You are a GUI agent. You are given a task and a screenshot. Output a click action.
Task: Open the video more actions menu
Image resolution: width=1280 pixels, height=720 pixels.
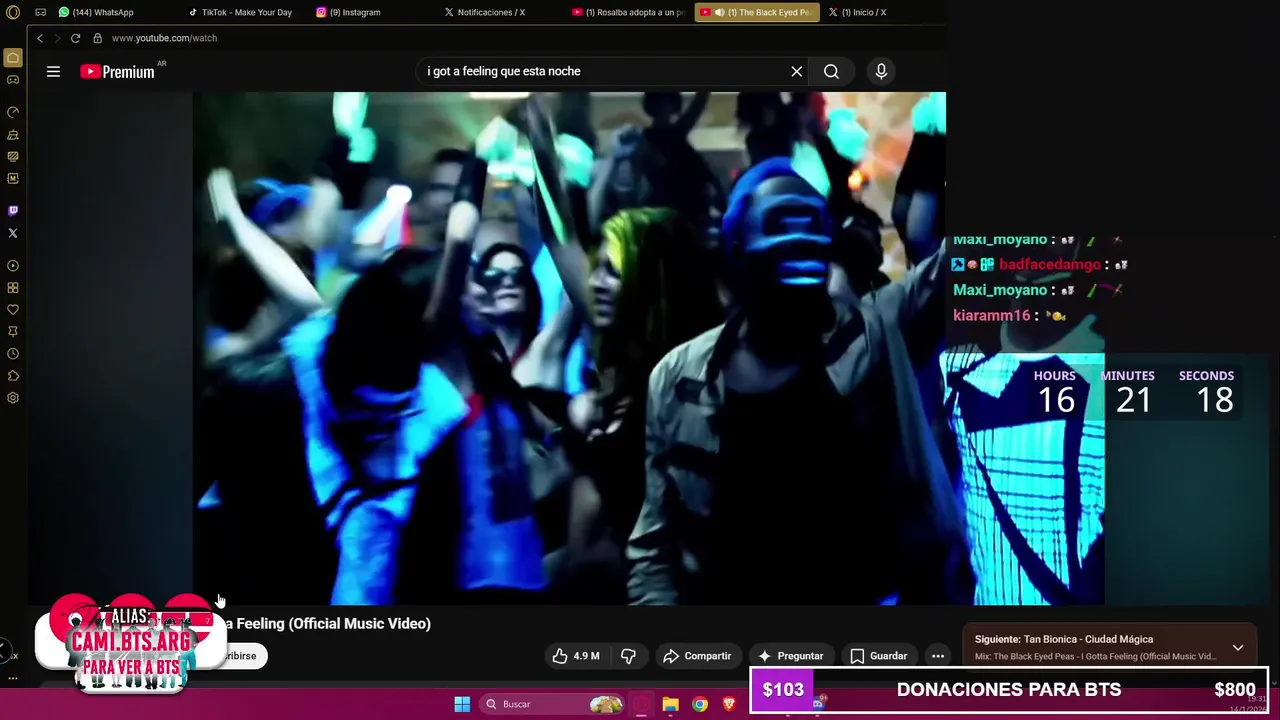(x=938, y=656)
